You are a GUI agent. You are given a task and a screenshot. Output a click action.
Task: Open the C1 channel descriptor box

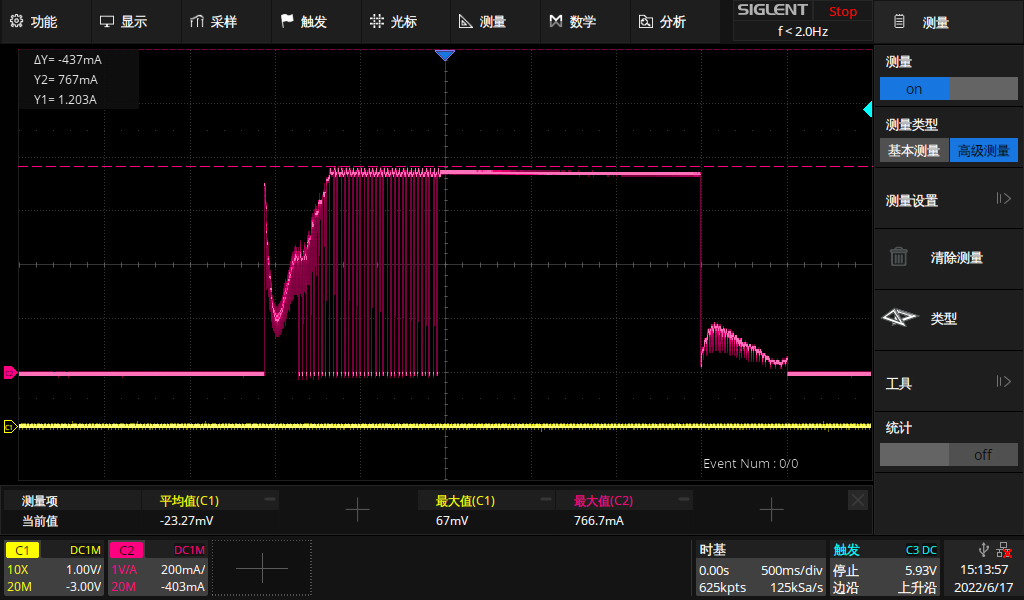54,567
